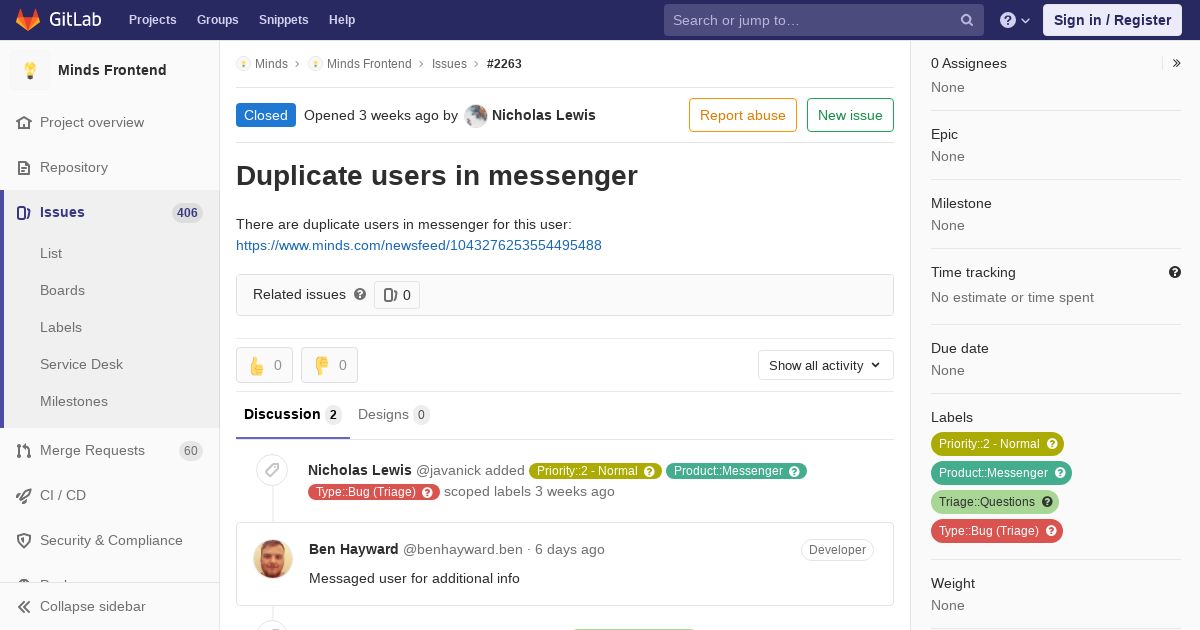The height and width of the screenshot is (630, 1200).
Task: Open the Show all activity dropdown
Action: coord(826,365)
